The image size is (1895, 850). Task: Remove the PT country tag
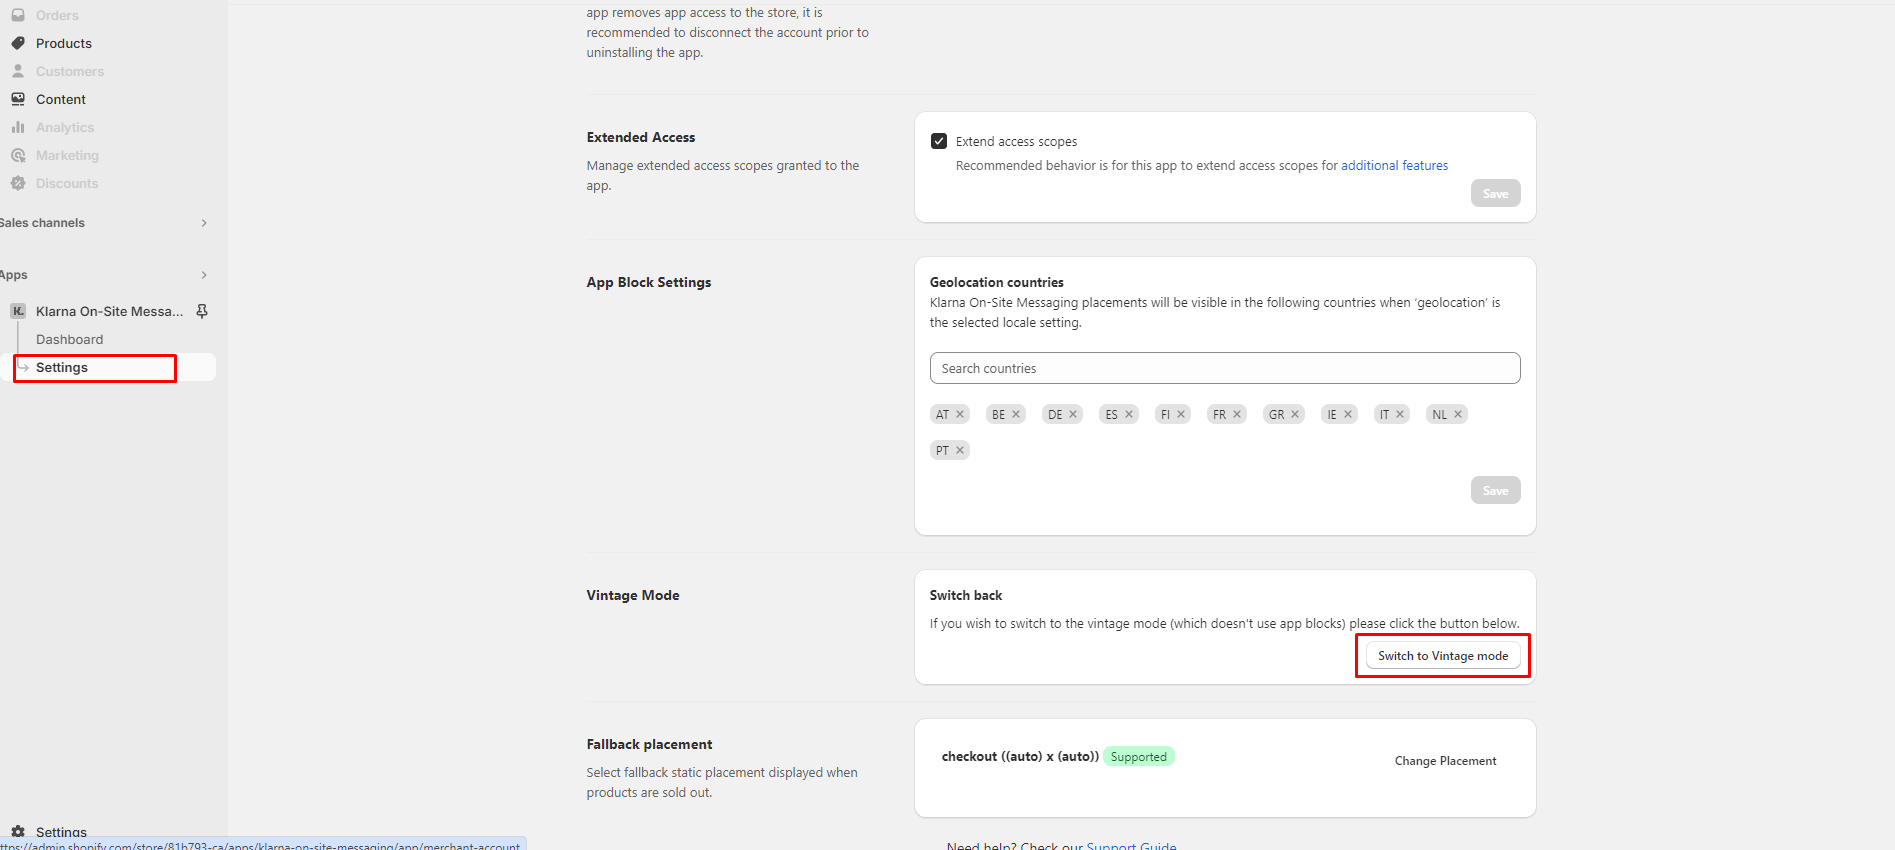coord(960,450)
